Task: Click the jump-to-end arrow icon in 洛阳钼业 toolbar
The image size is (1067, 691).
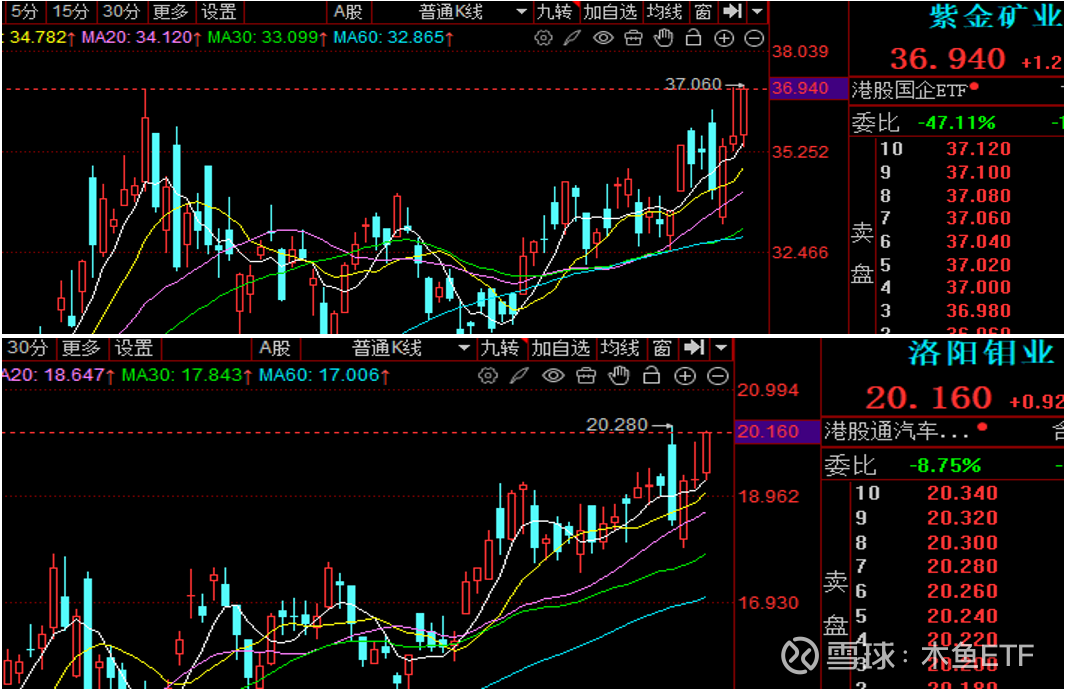Action: click(694, 348)
